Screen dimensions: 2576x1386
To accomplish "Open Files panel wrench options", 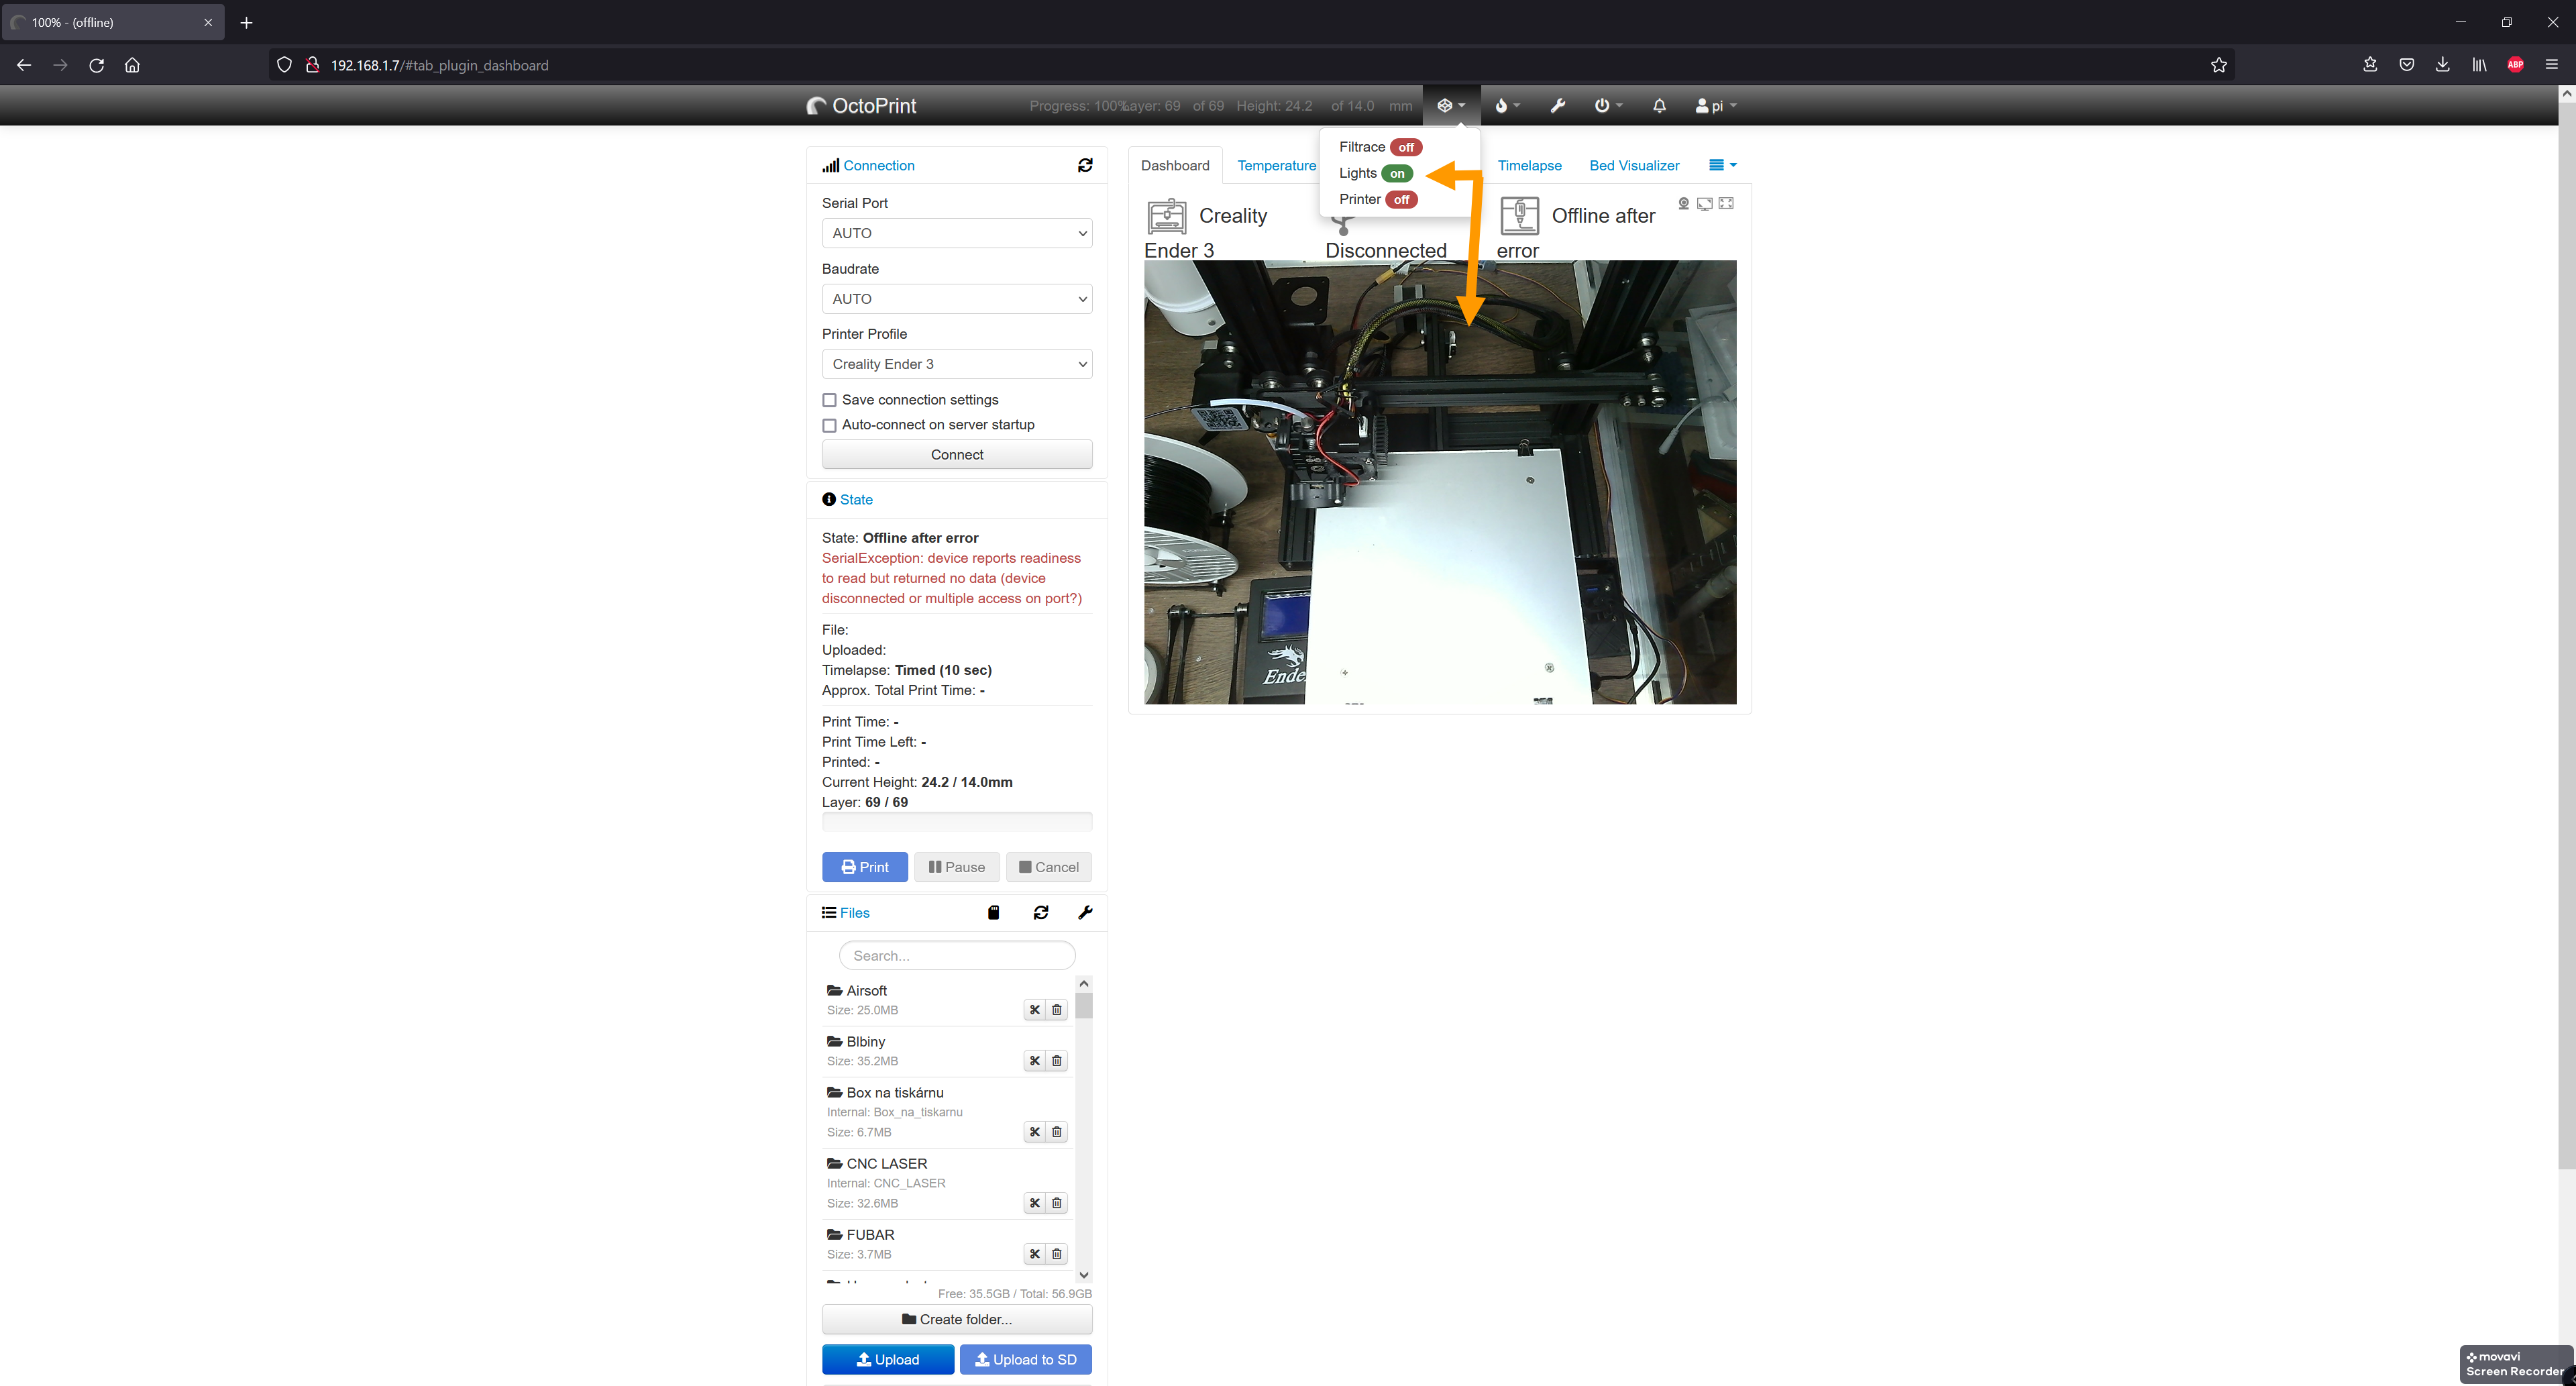I will click(1085, 912).
